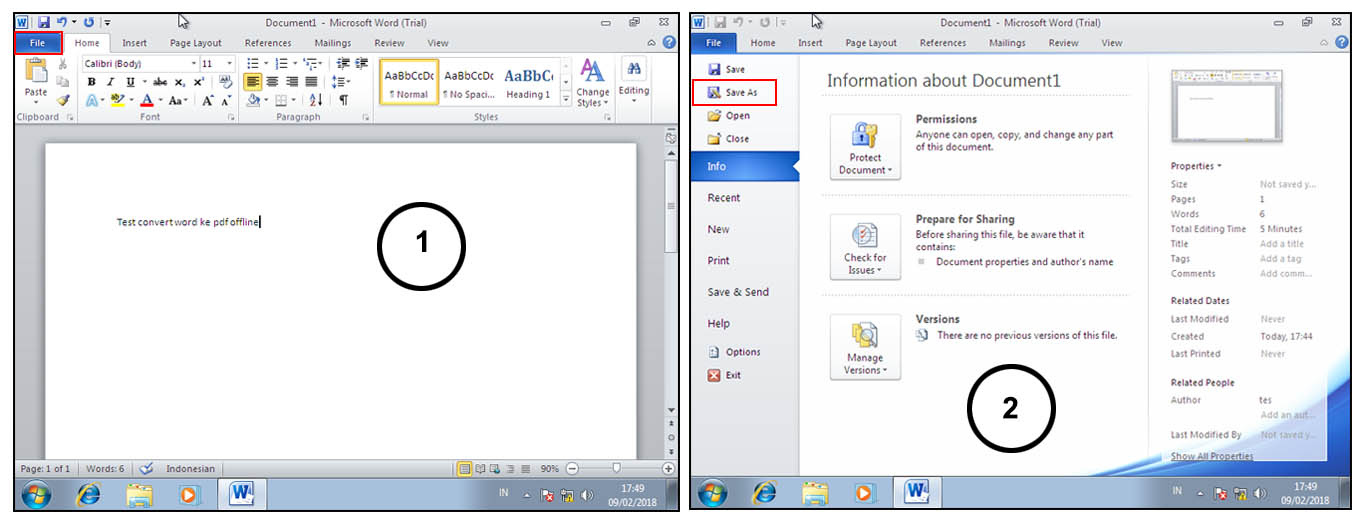
Task: Open the Check for Issues dropdown
Action: 865,247
